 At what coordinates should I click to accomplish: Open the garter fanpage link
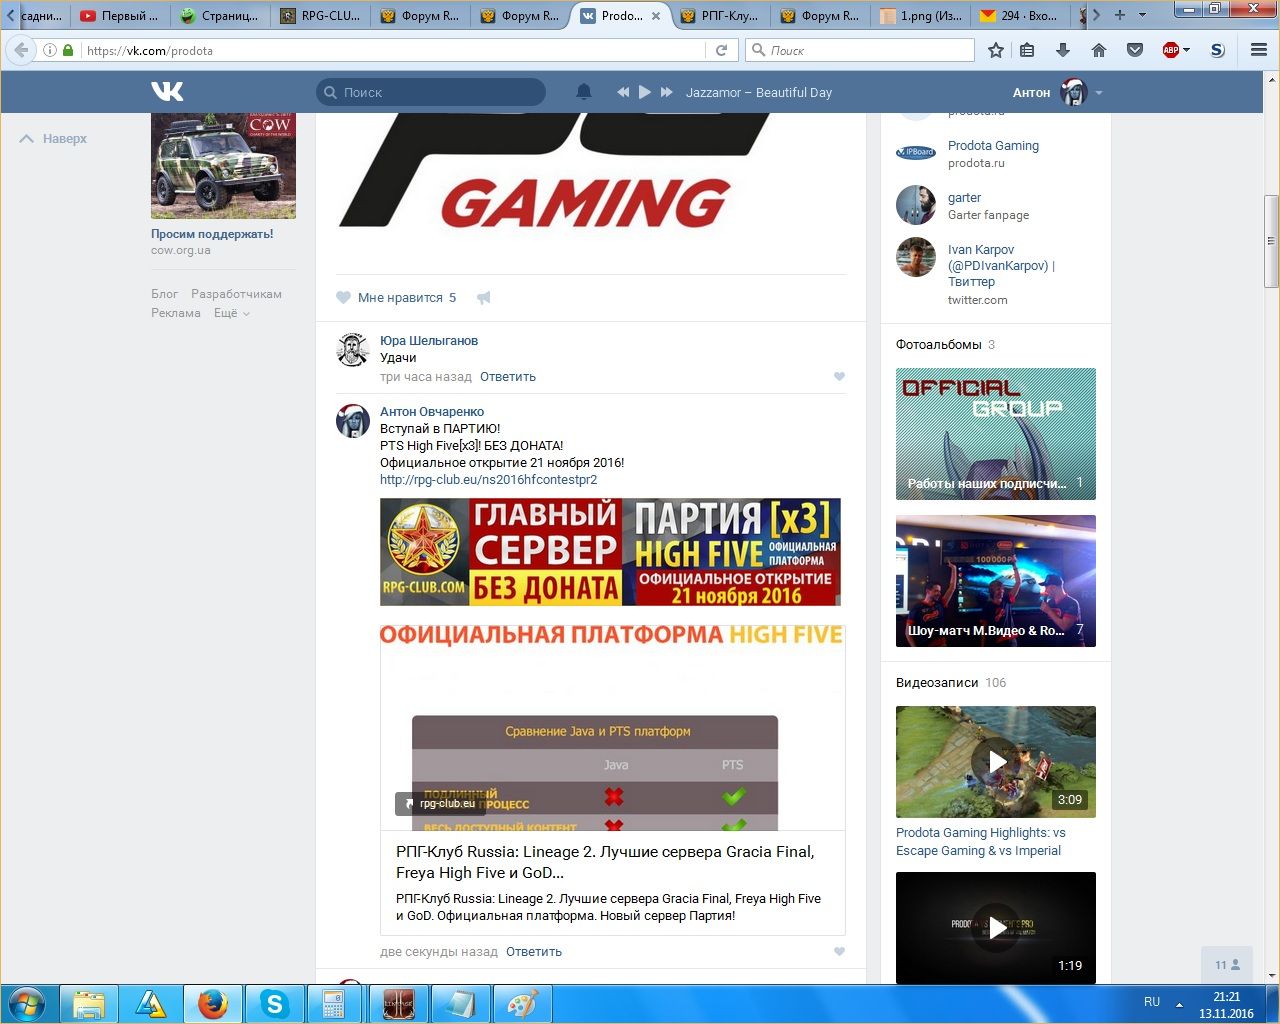[964, 198]
